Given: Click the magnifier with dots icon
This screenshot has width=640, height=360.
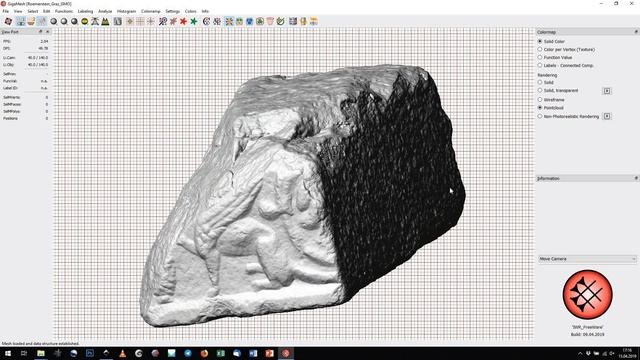Looking at the screenshot, I should (x=163, y=21).
